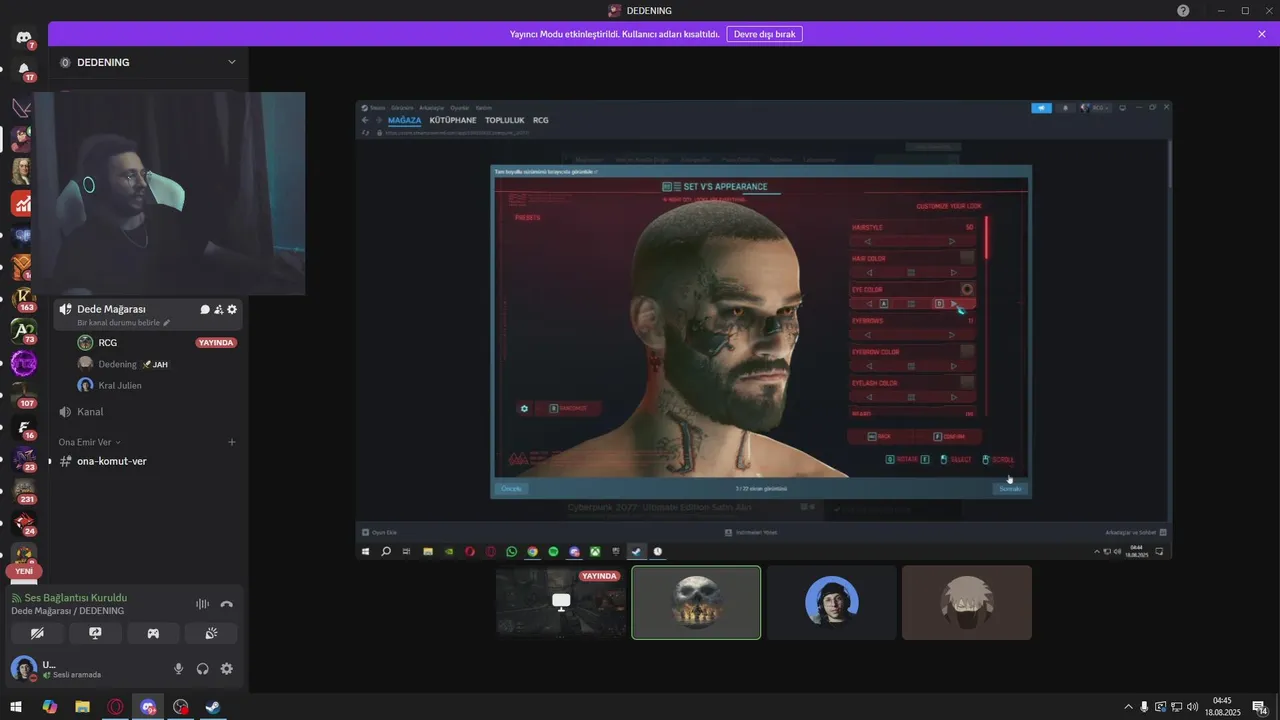Open server icon with 17 badge
Viewport: 1280px width, 720px height.
tap(23, 70)
